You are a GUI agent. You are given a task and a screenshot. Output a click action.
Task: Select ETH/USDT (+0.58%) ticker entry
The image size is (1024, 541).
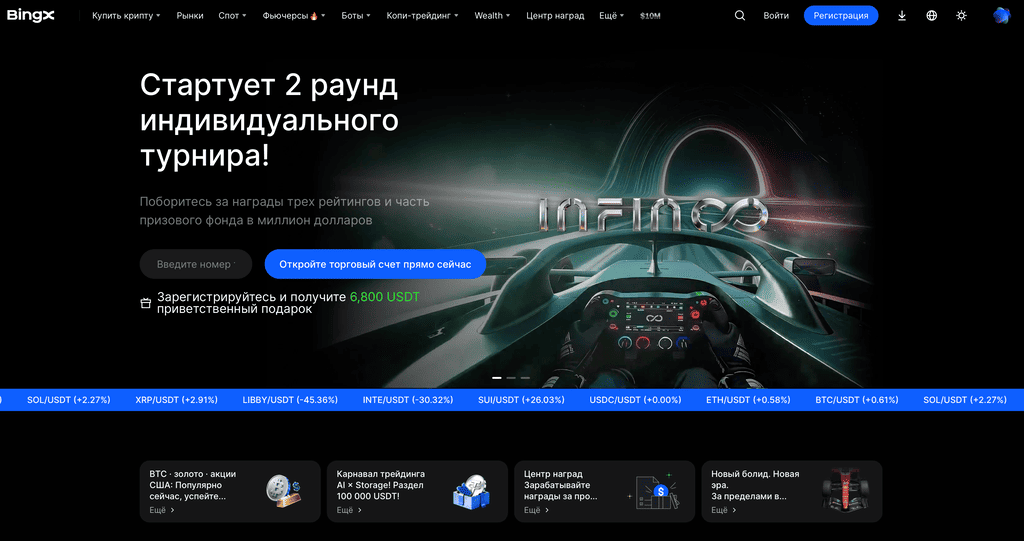(x=748, y=400)
